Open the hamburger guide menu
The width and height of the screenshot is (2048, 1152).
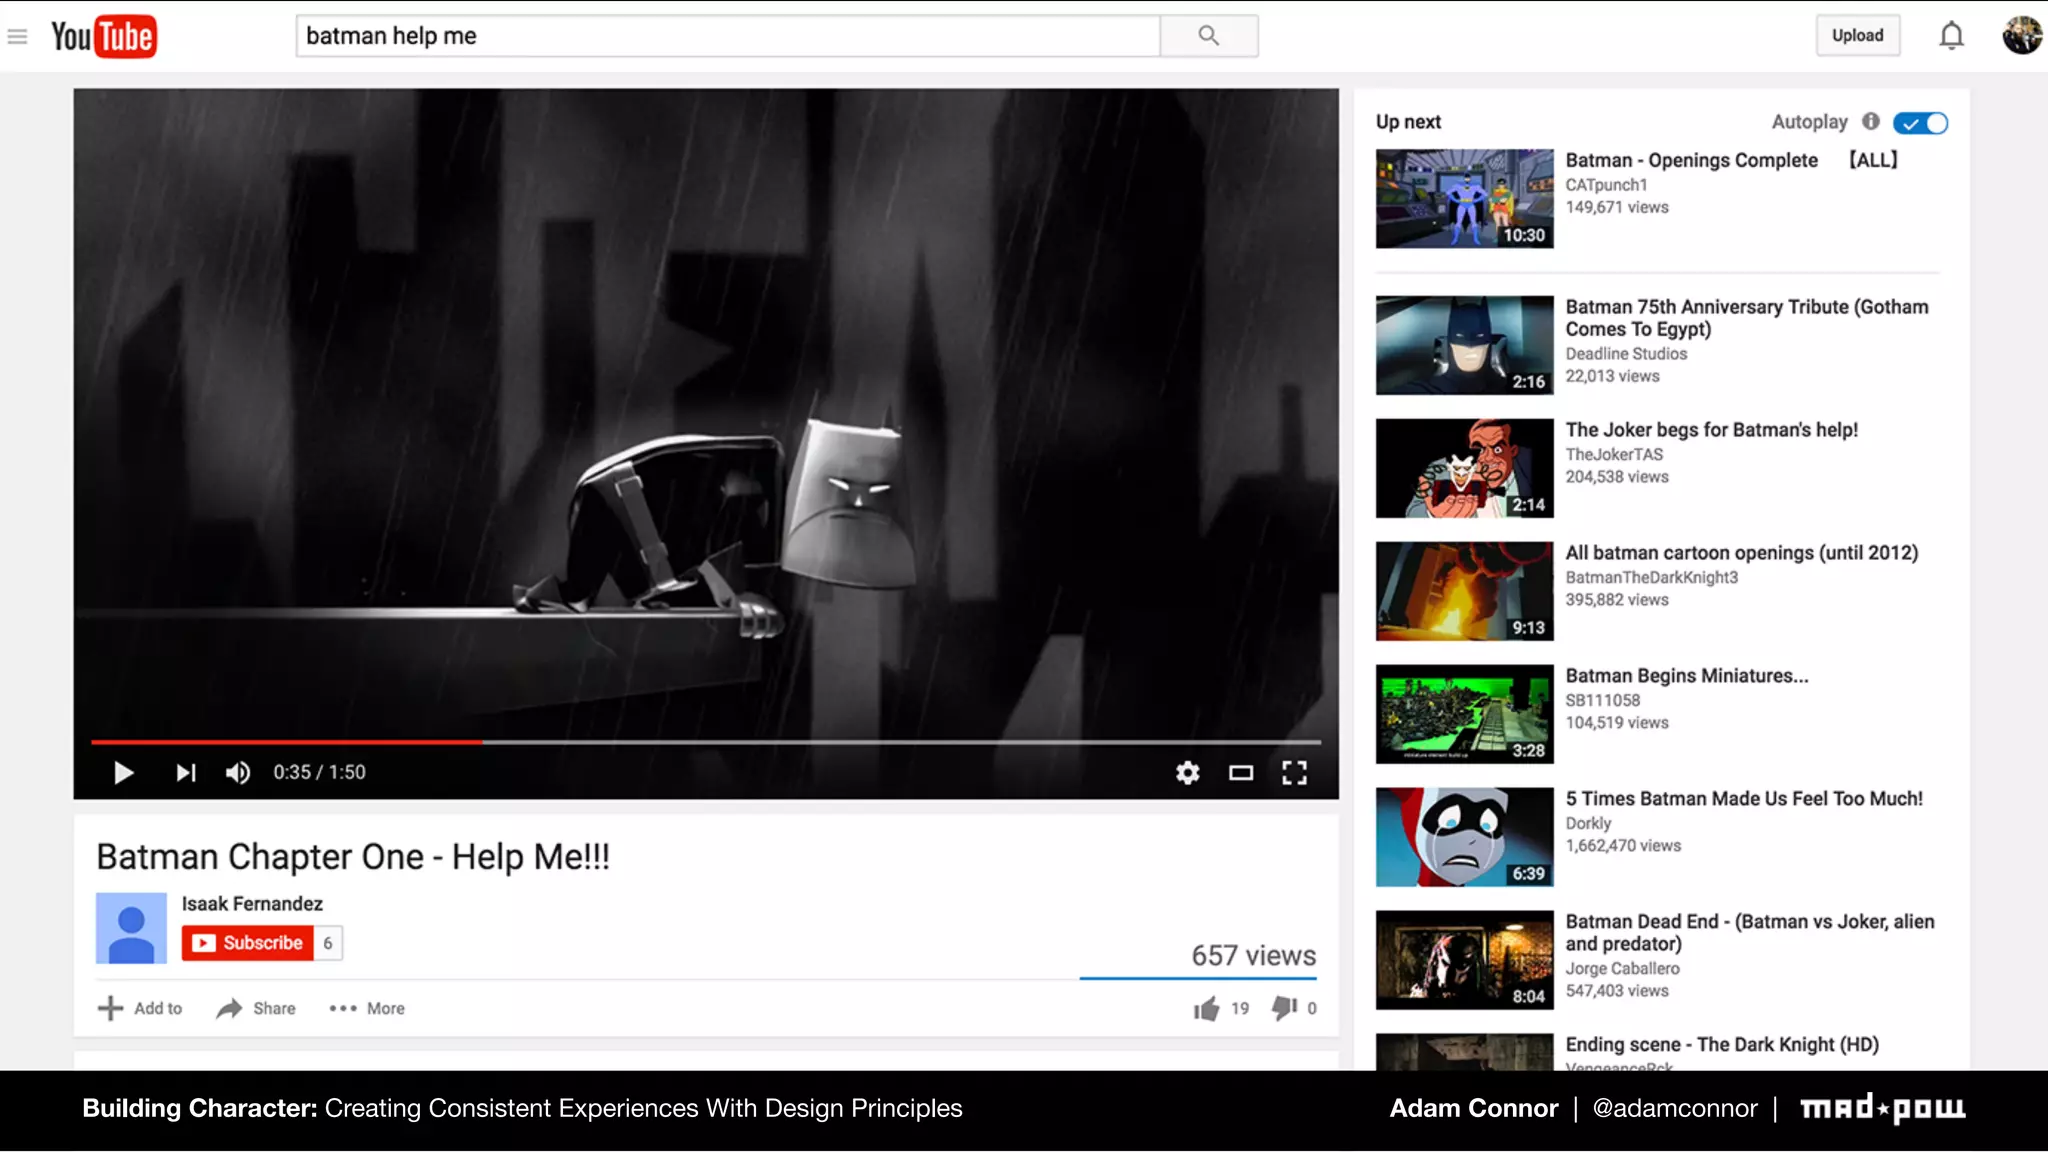[x=17, y=37]
